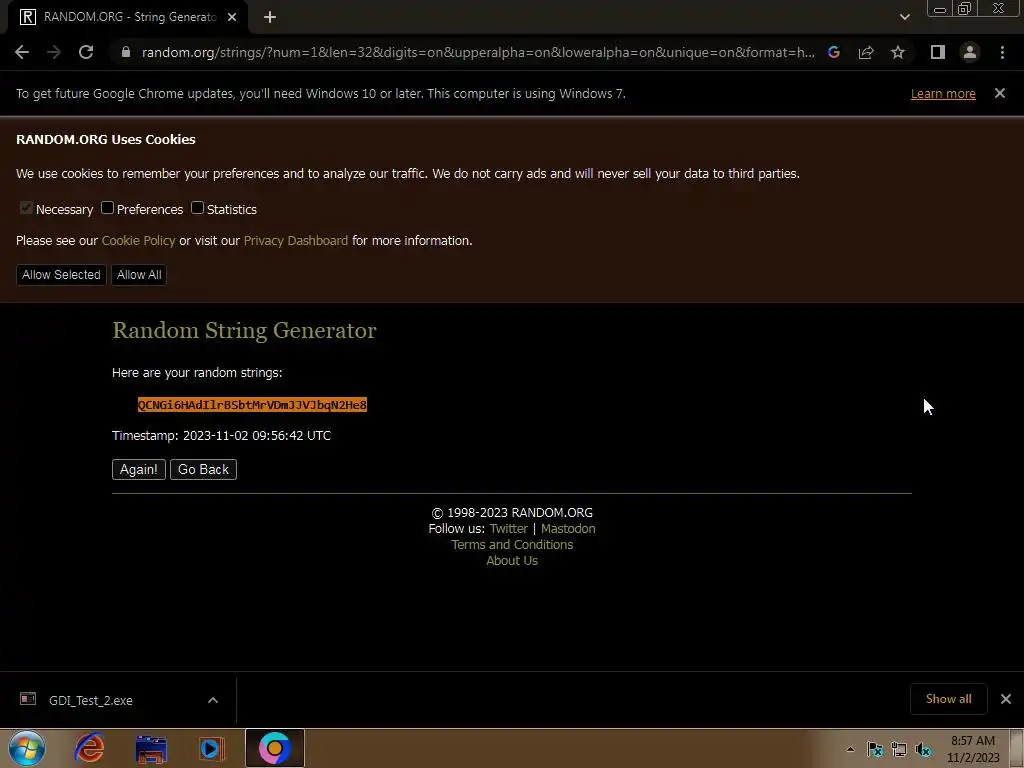
Task: Share this page via share icon
Action: pos(866,52)
